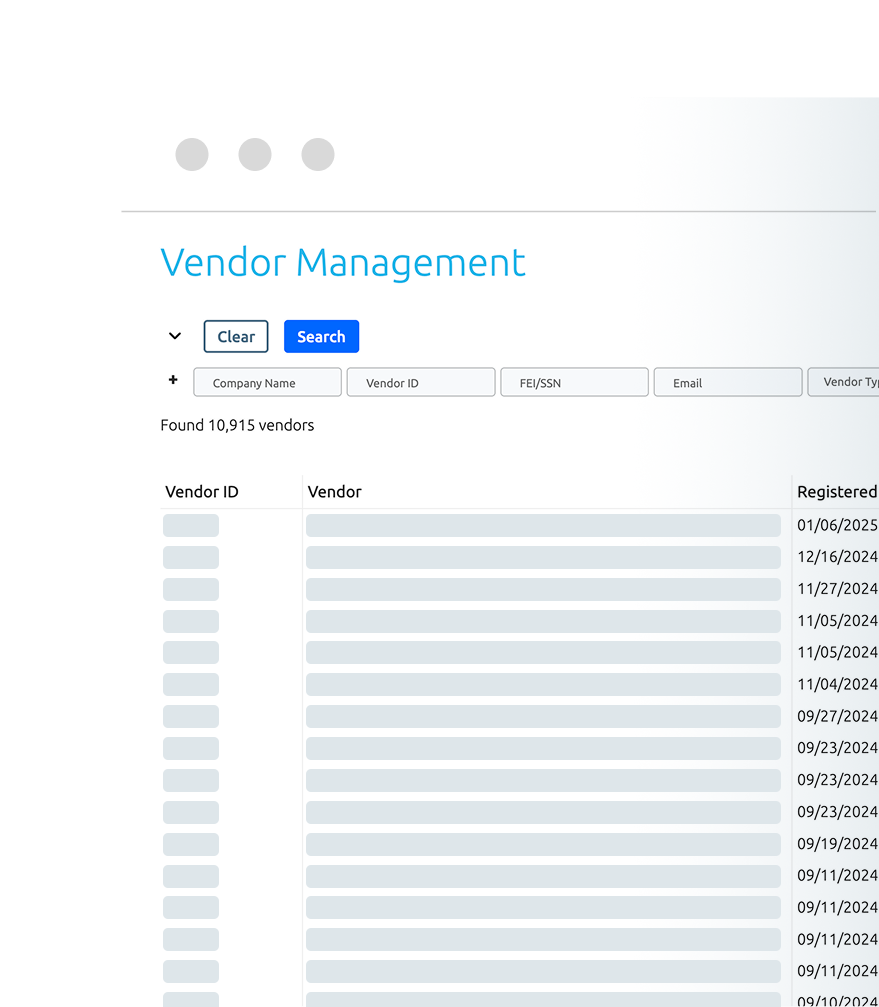Collapse the search filters chevron
Screen dimensions: 879x1007
(175, 336)
